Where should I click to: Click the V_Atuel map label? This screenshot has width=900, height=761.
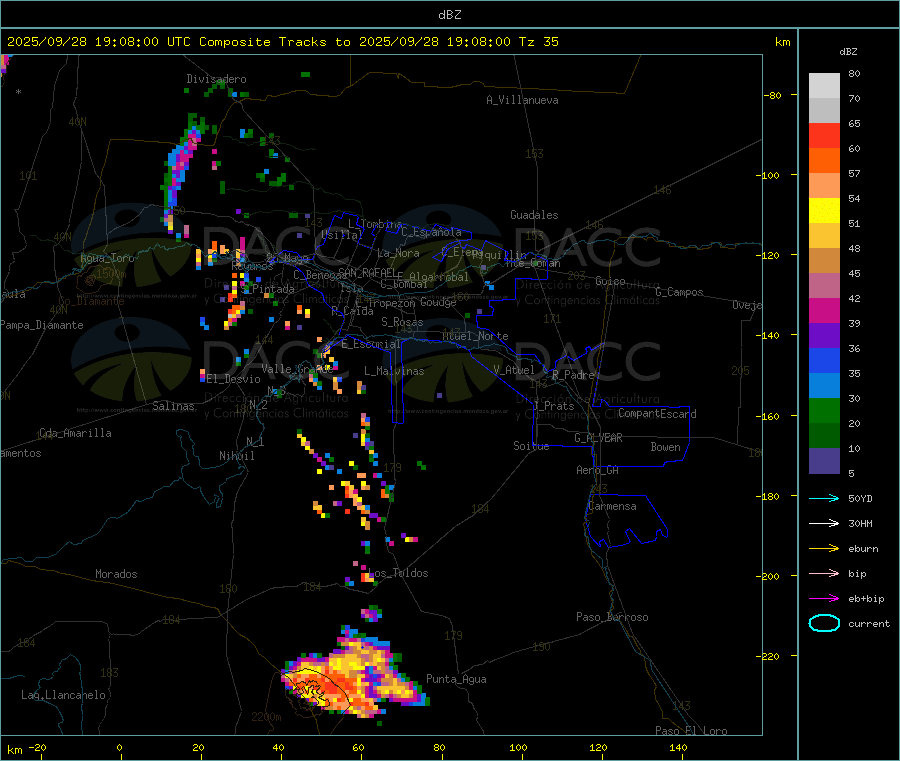point(514,370)
